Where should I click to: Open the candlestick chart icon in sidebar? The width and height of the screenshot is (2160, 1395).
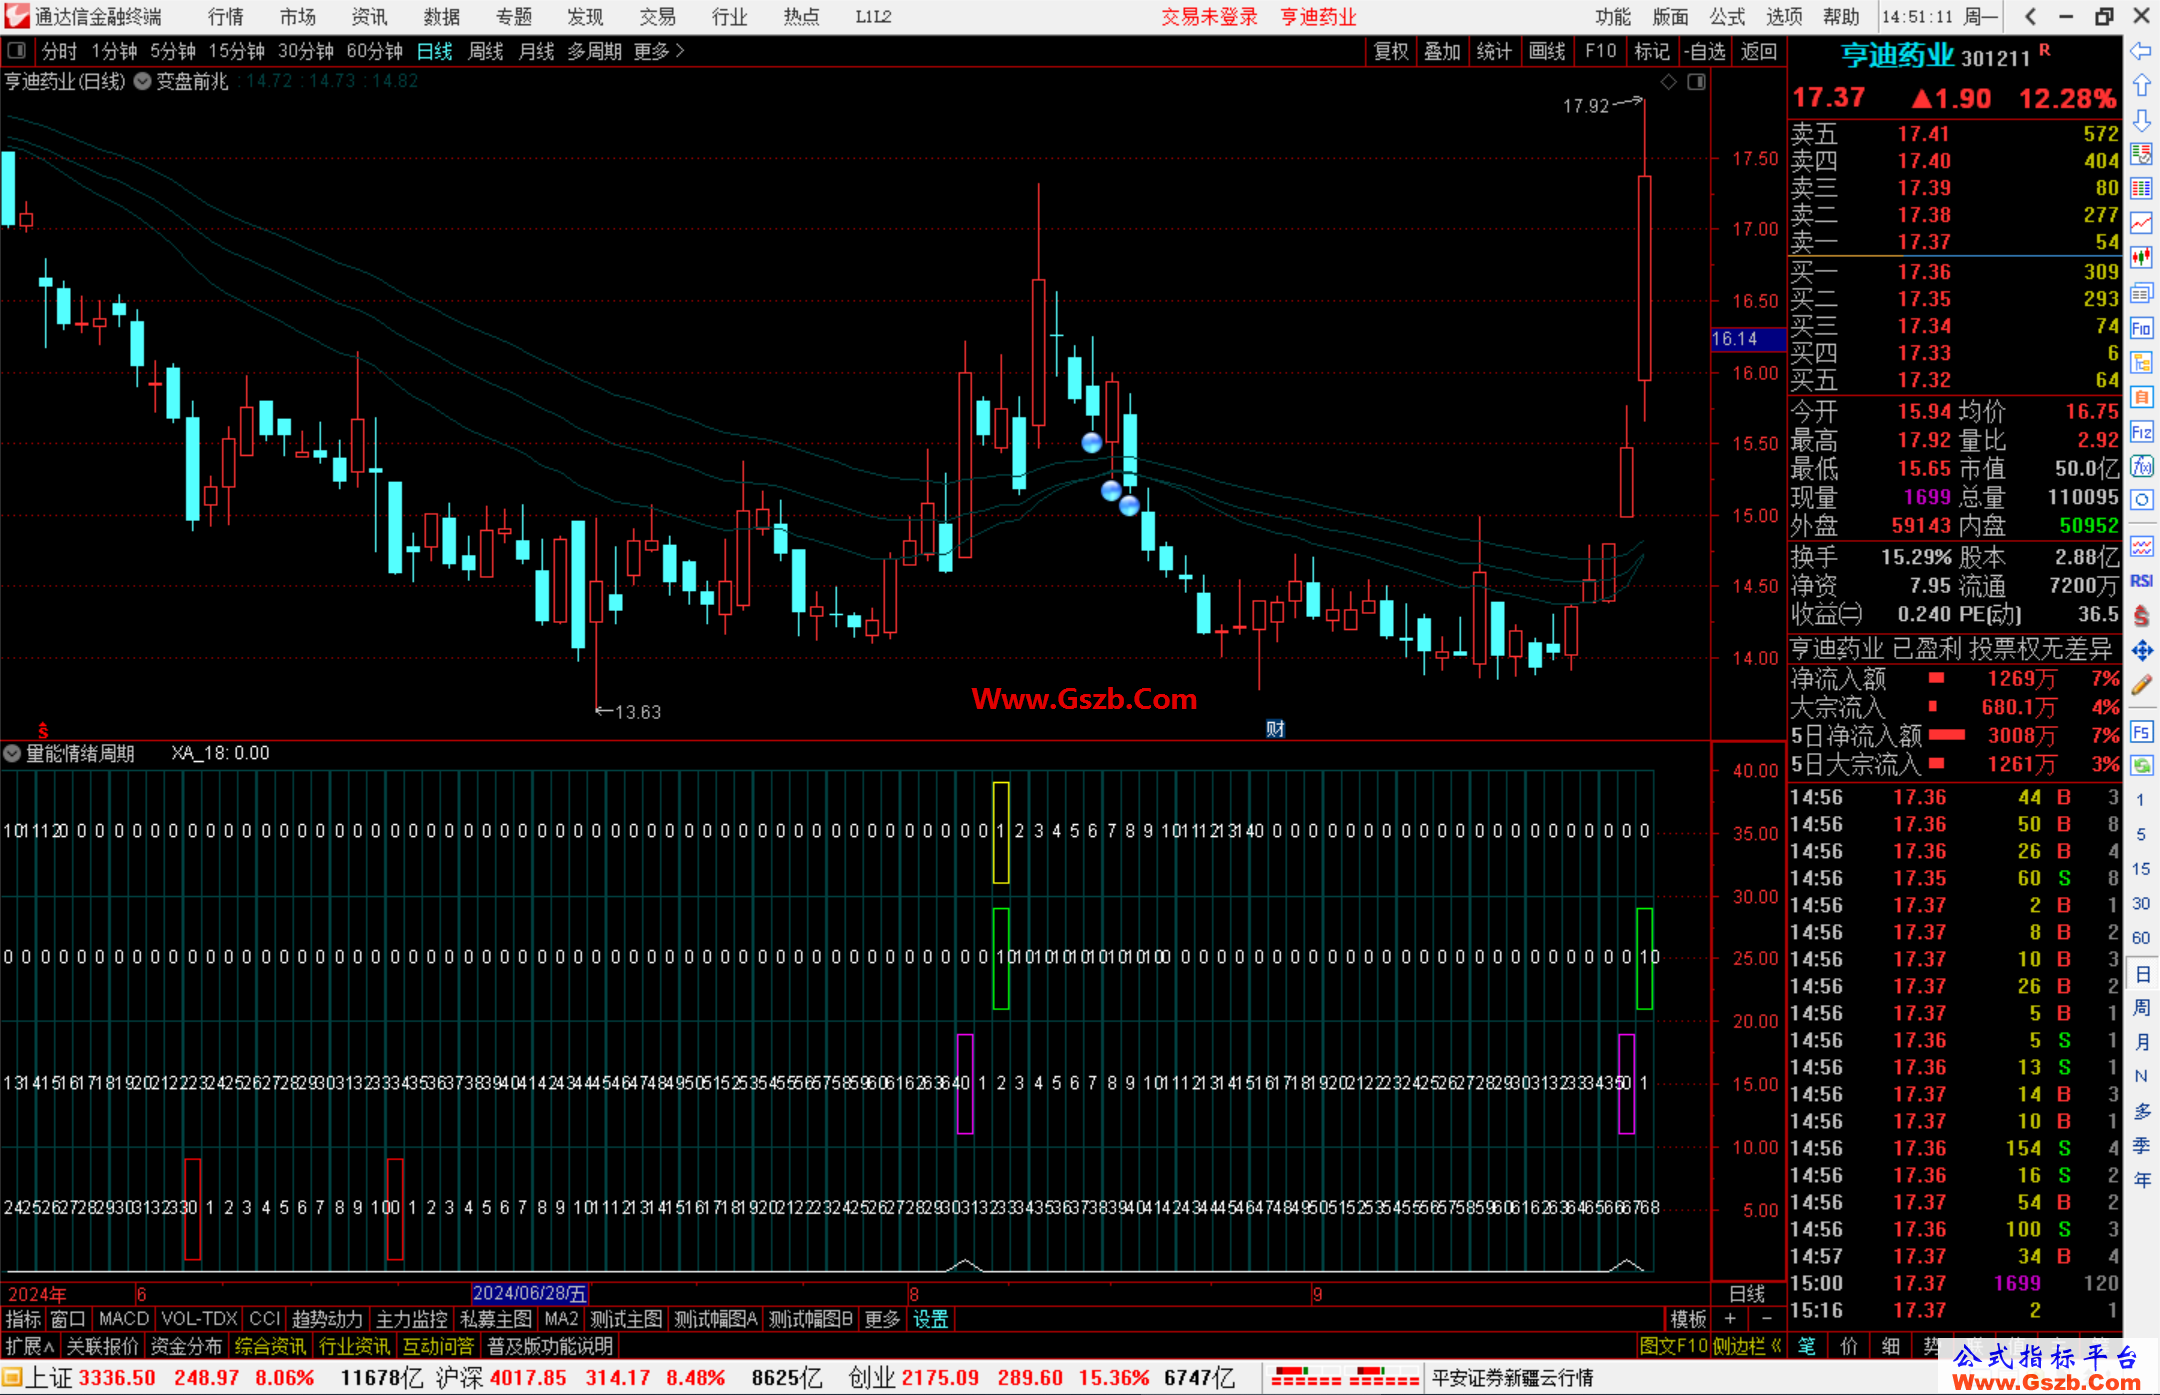(2141, 258)
